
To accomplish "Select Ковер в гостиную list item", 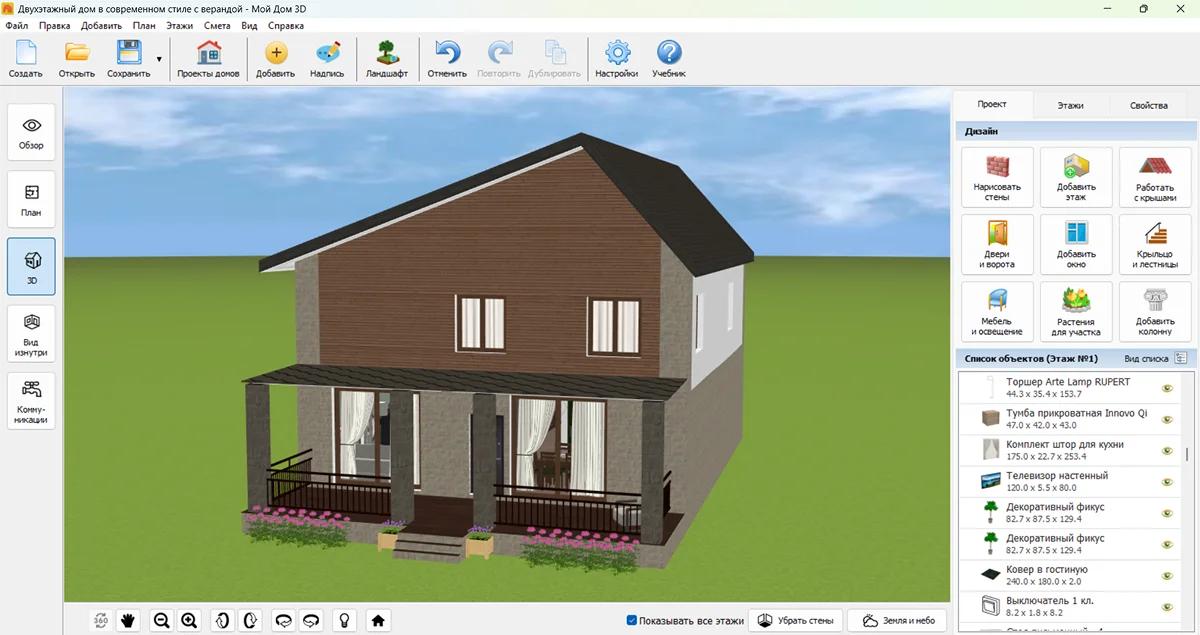I will (1060, 575).
